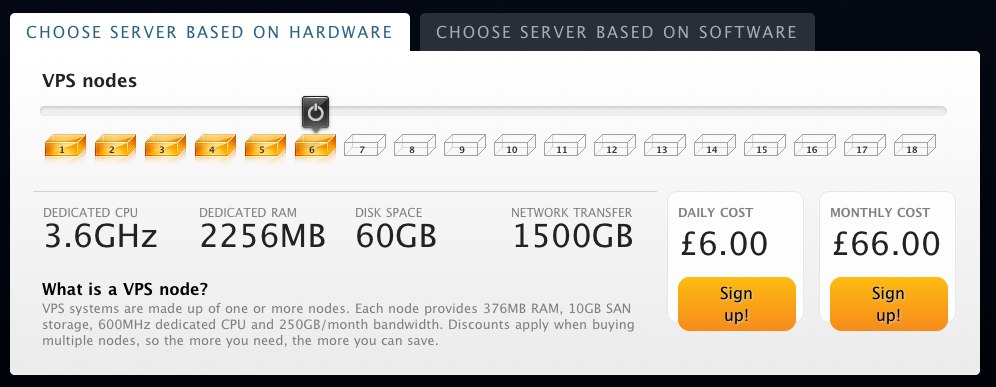Viewport: 996px width, 387px height.
Task: Select VPS node box number 3
Action: [x=165, y=146]
